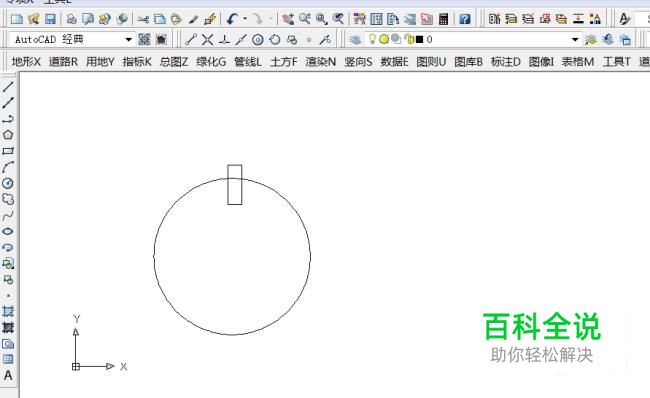This screenshot has height=398, width=650.
Task: Click the Text Style icon
Action: (624, 19)
